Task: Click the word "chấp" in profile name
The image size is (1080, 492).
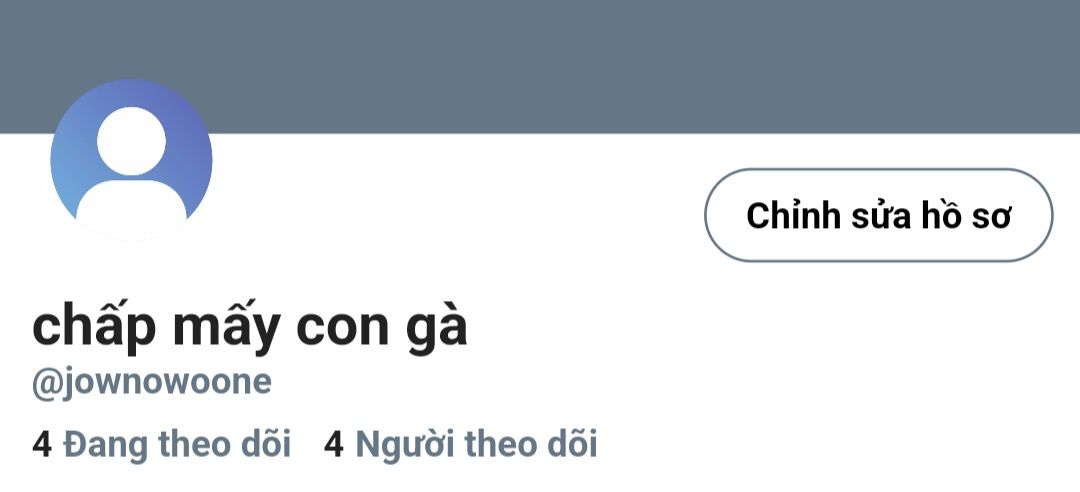Action: (94, 329)
